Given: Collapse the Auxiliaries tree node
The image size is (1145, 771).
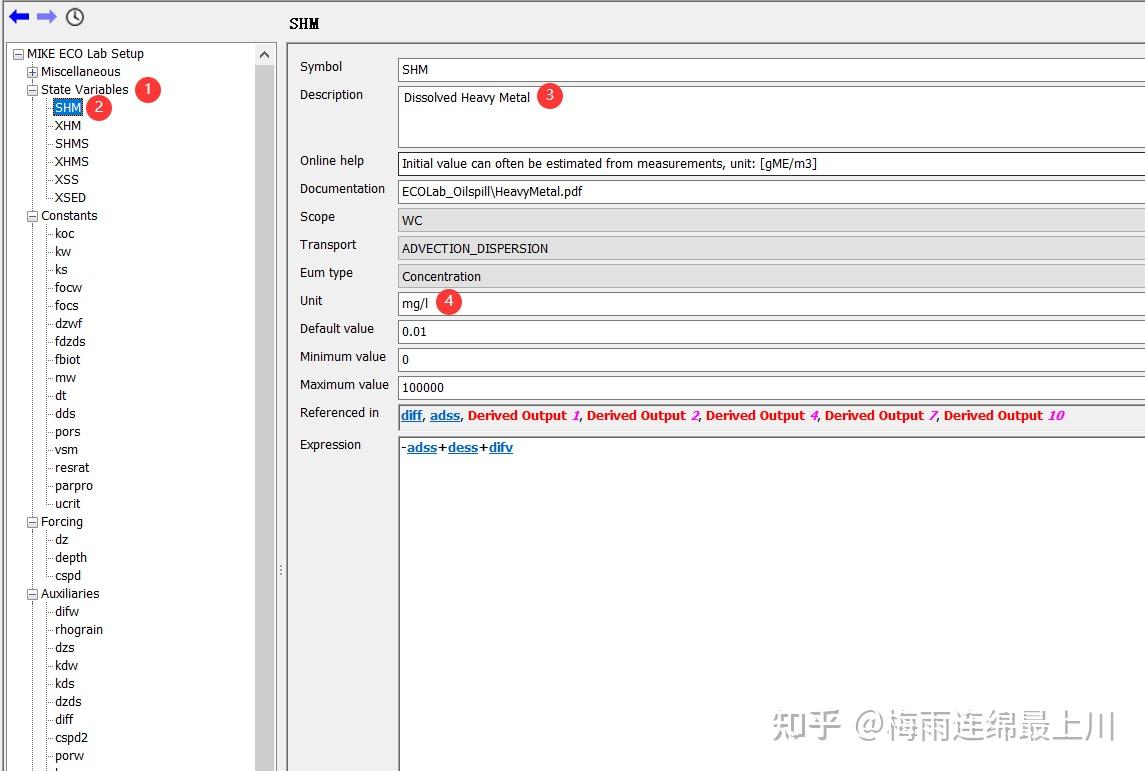Looking at the screenshot, I should [32, 595].
